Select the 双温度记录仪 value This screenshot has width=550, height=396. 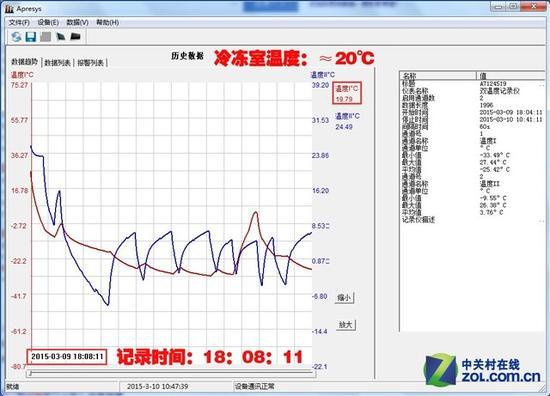(x=499, y=91)
